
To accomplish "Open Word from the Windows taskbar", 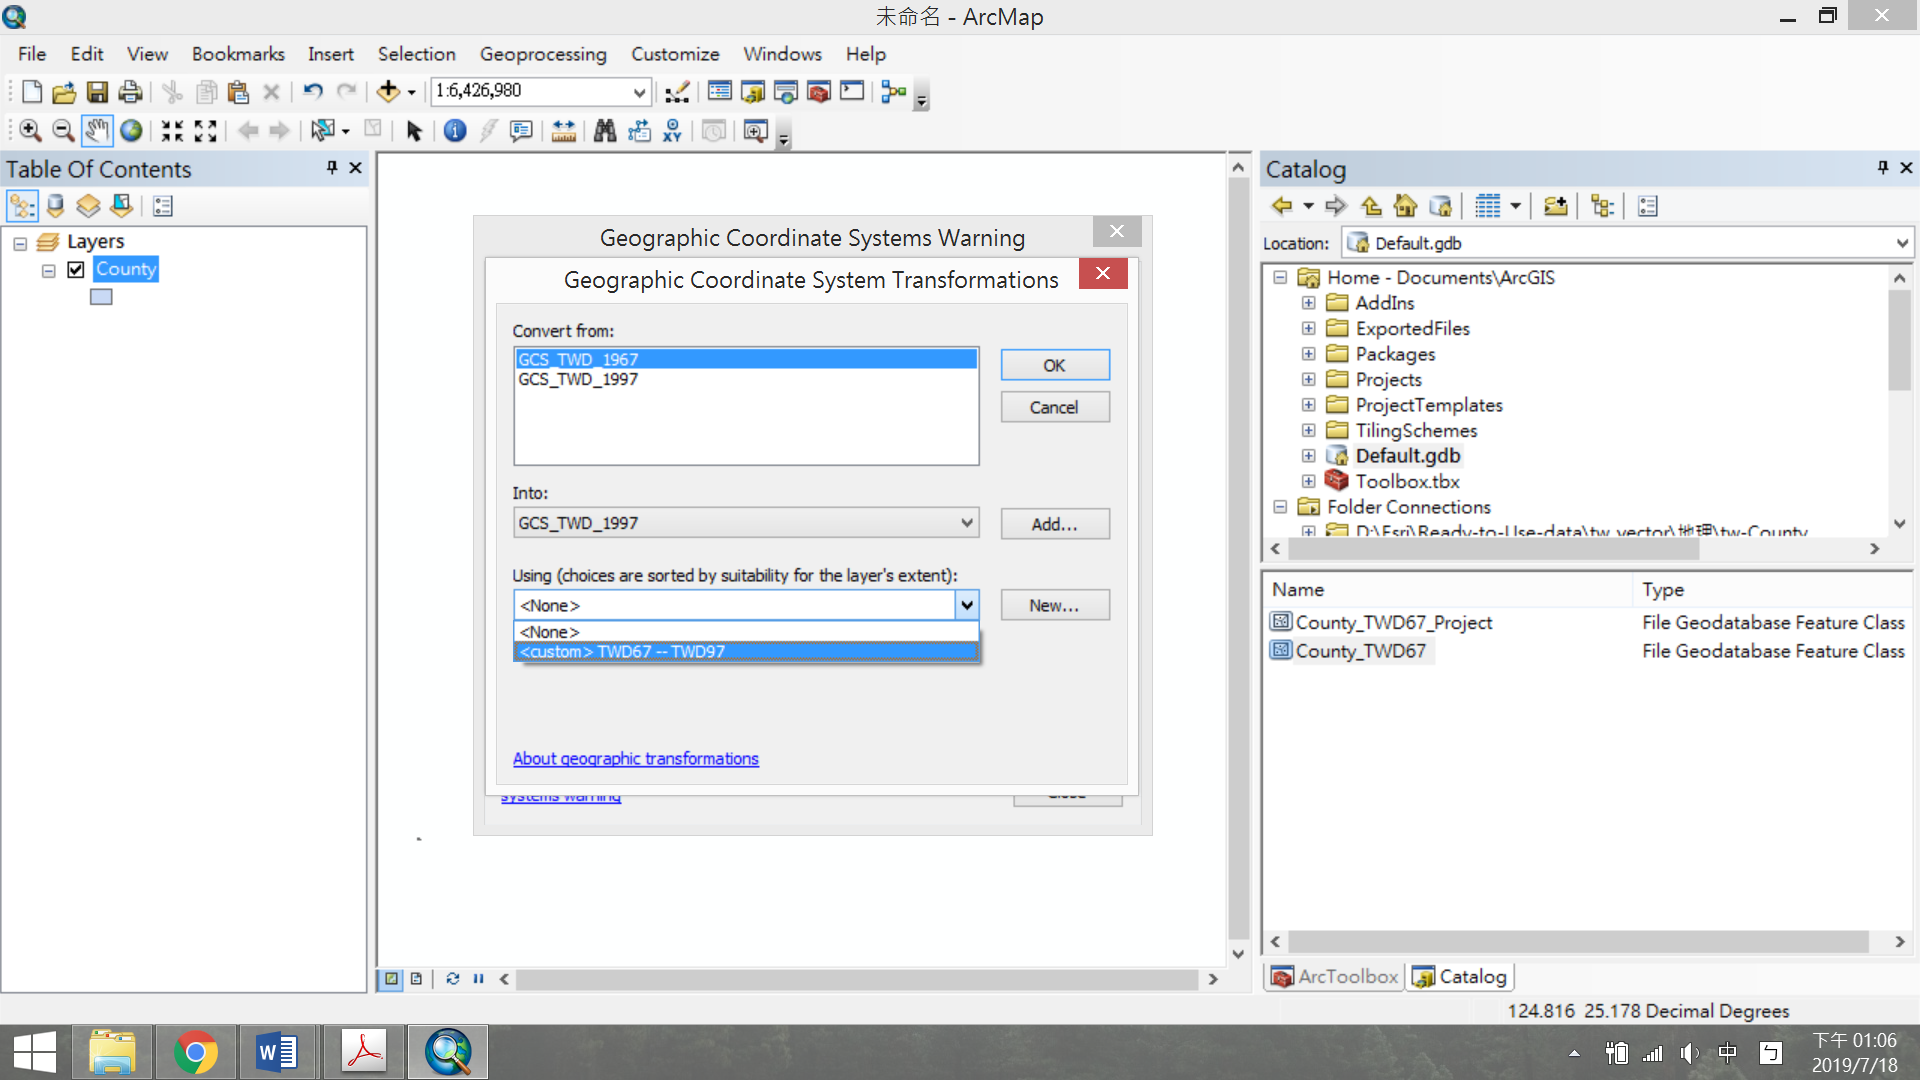I will 278,1052.
